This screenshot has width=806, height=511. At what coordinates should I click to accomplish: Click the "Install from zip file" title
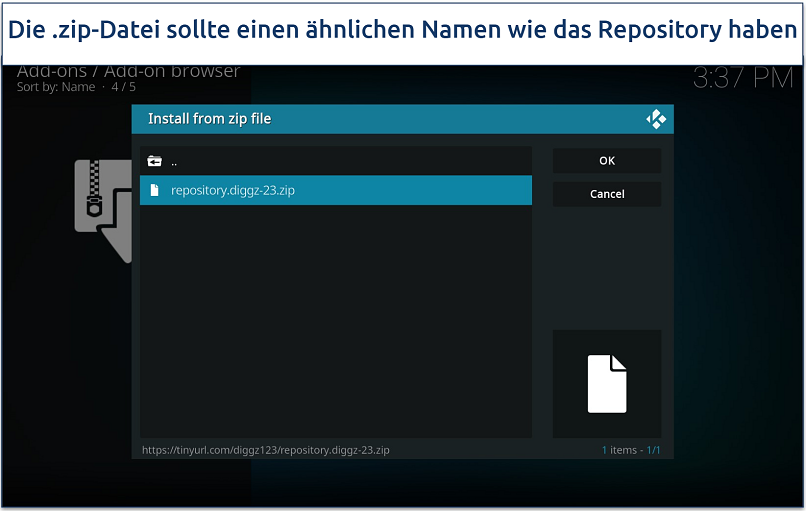(x=210, y=119)
